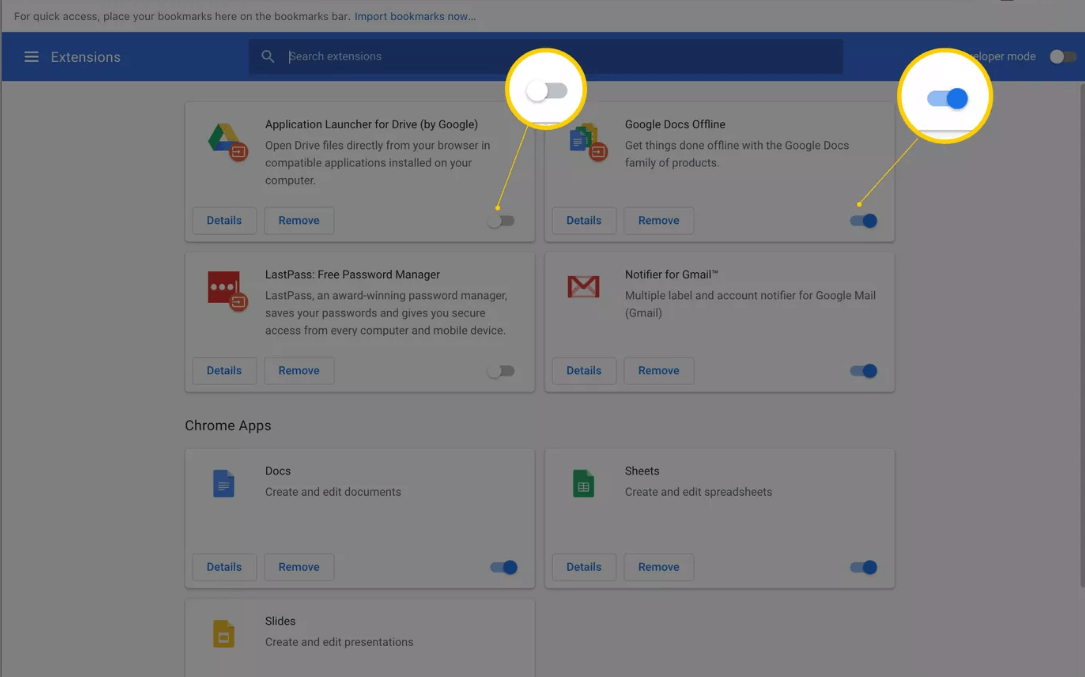Focus the Search extensions field
1085x677 pixels.
tap(546, 56)
